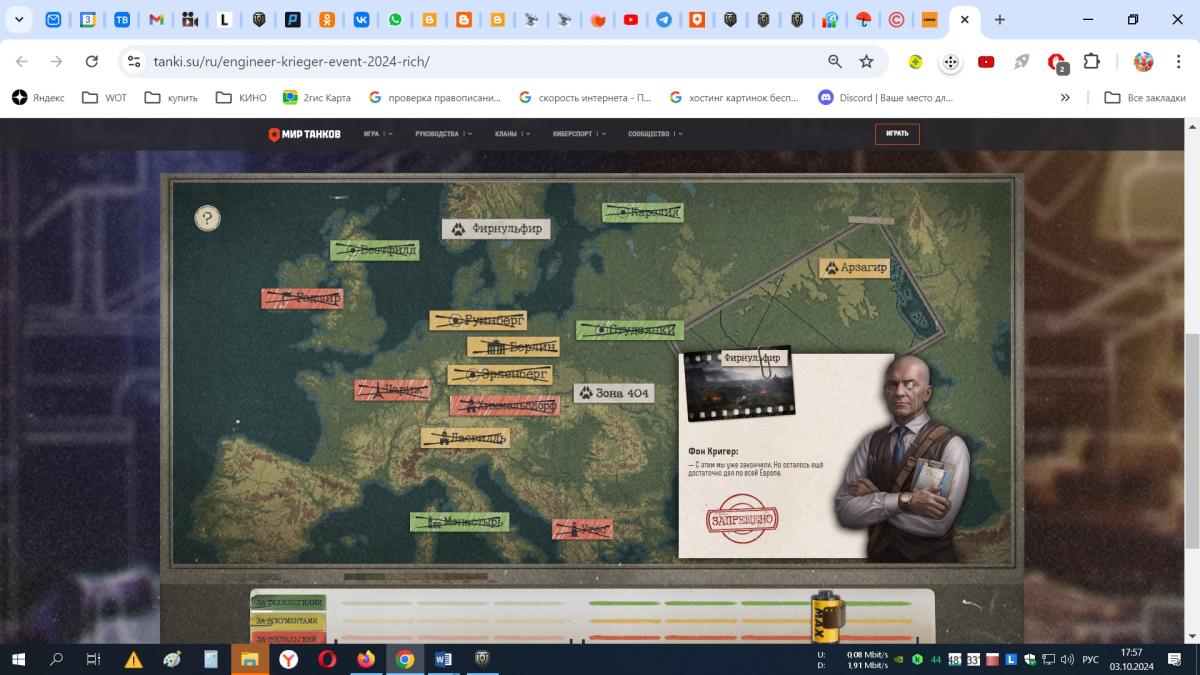The width and height of the screenshot is (1200, 675).
Task: Switch to the Odnoklassniki orange tab
Action: tap(327, 19)
